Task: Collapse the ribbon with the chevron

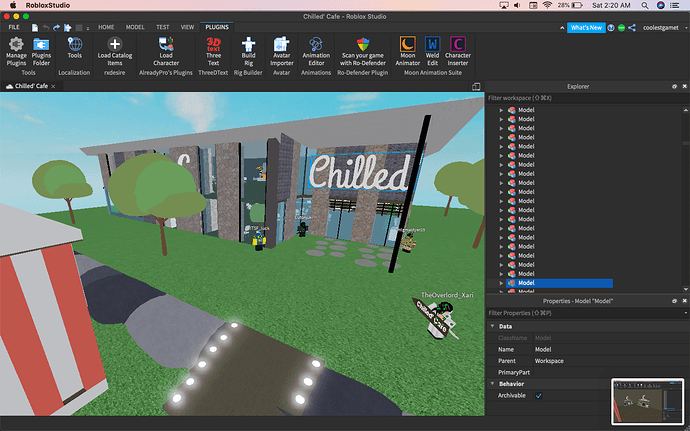Action: tap(562, 28)
